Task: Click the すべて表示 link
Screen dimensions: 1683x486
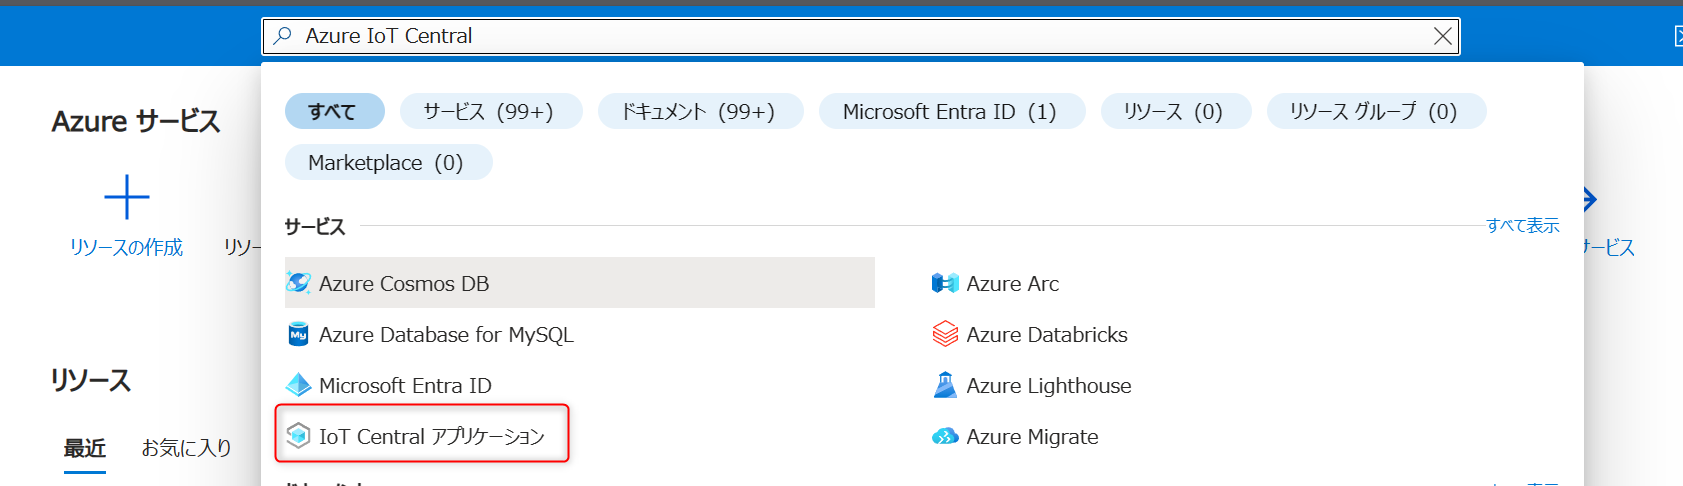Action: 1522,226
